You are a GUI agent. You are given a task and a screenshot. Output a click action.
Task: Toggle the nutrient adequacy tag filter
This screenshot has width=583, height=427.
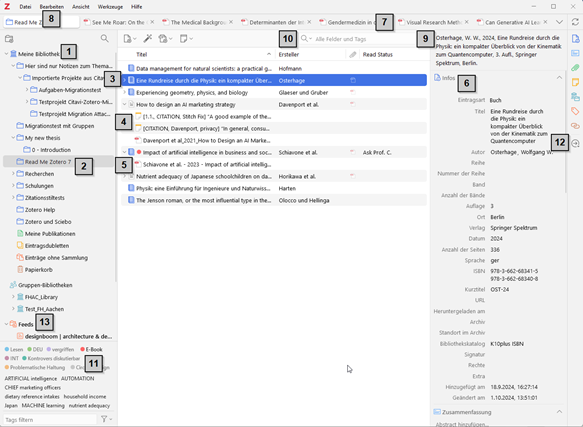(89, 406)
